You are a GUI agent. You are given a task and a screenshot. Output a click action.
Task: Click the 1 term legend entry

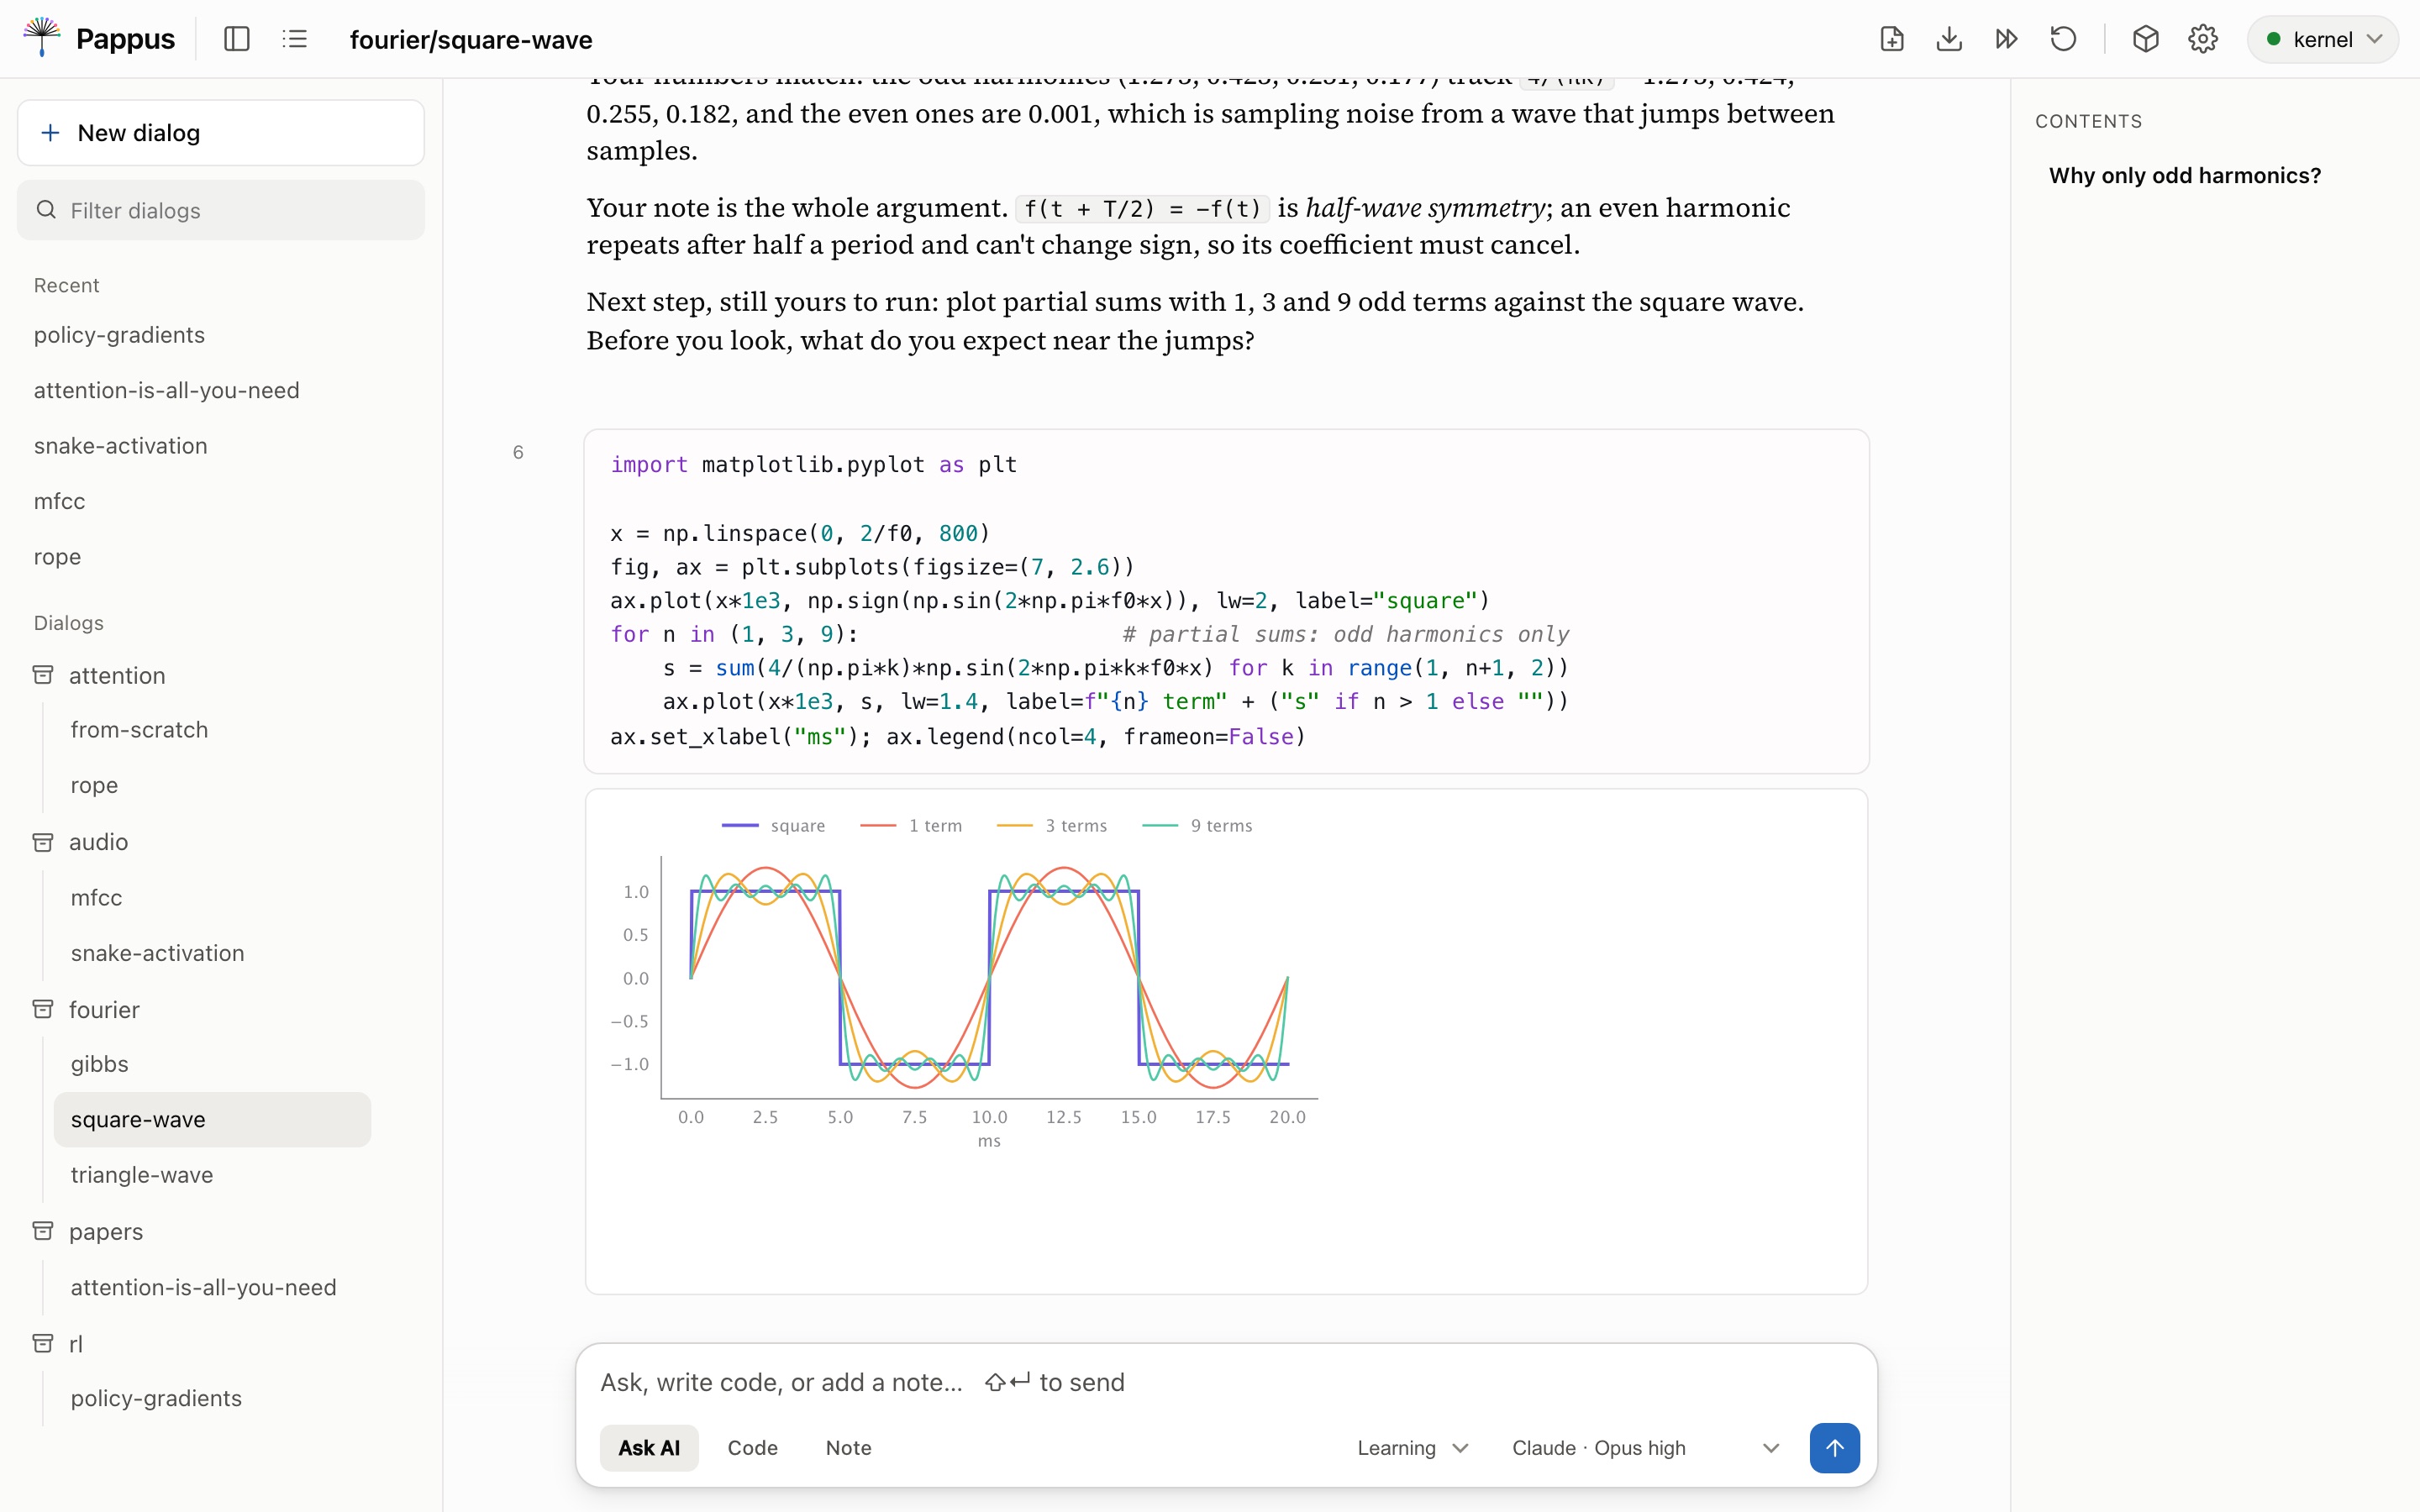(x=910, y=825)
